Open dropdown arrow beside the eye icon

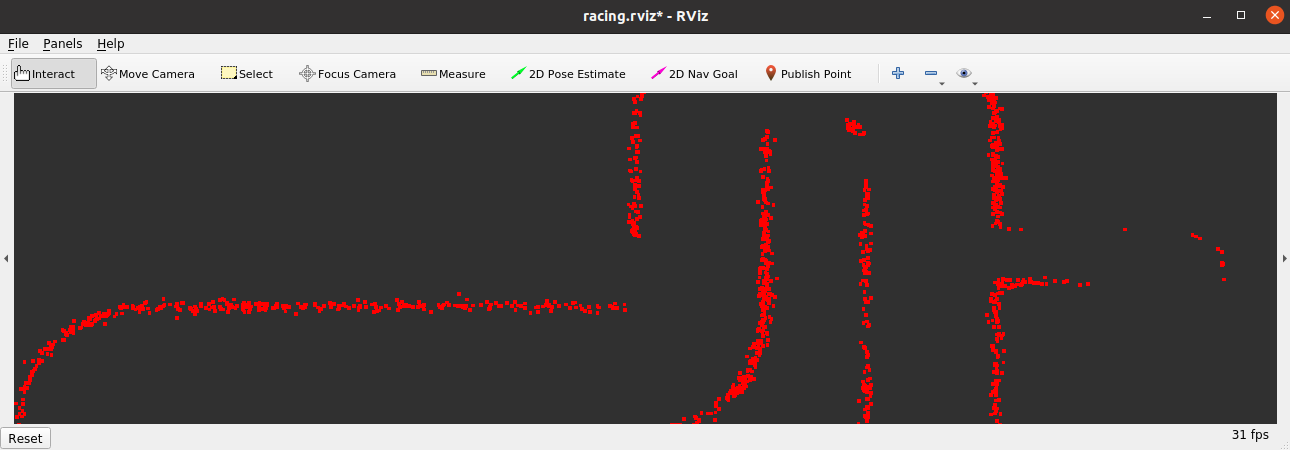pos(975,83)
